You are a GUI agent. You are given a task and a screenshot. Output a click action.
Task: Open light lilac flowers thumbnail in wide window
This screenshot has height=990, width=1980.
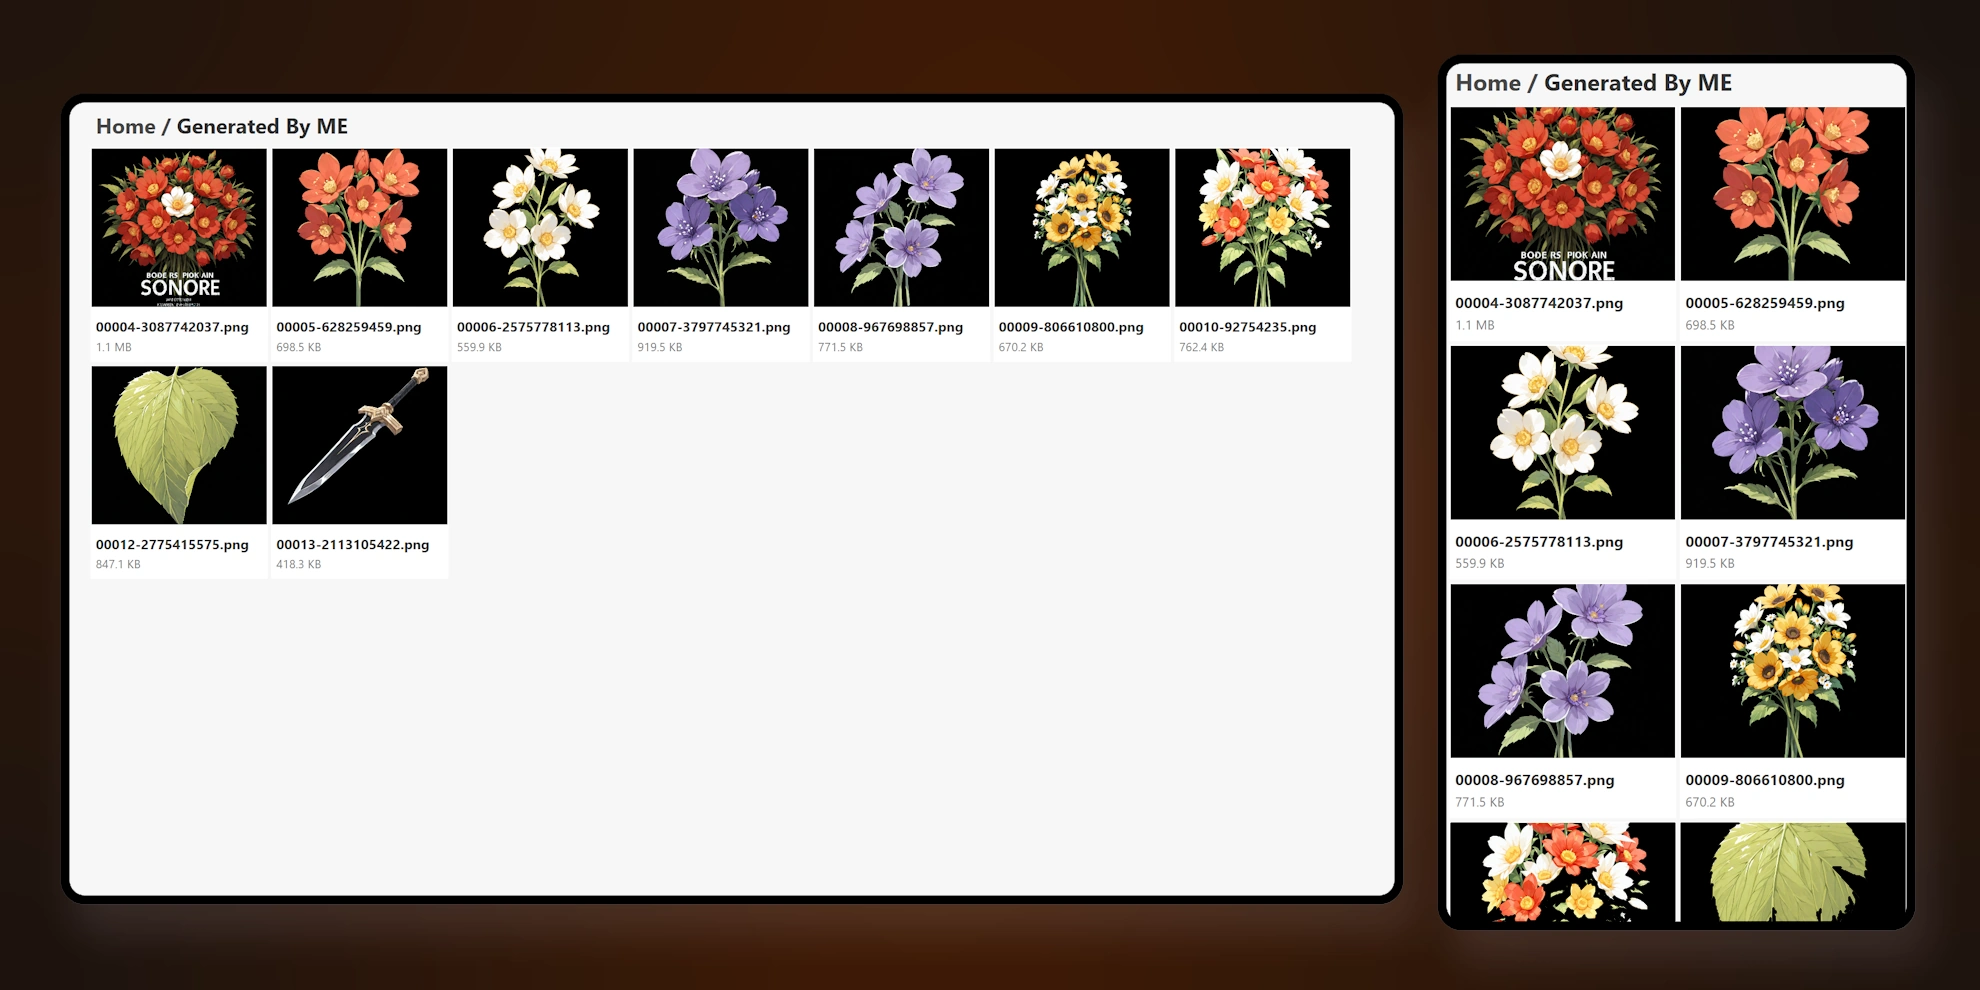tap(901, 228)
